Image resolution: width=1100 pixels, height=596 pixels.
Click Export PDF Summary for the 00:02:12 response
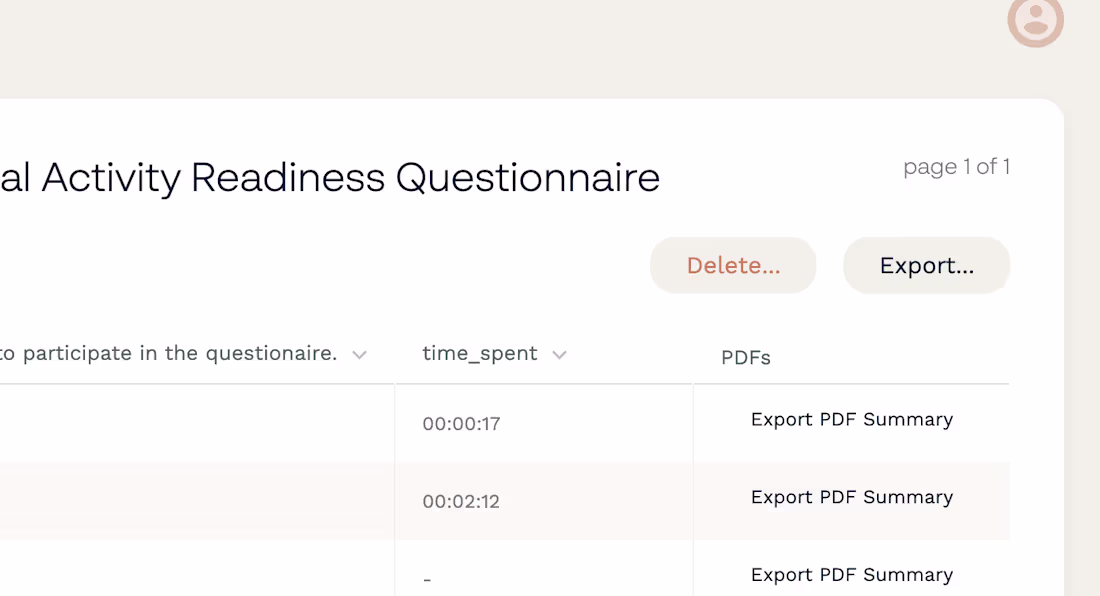coord(852,497)
